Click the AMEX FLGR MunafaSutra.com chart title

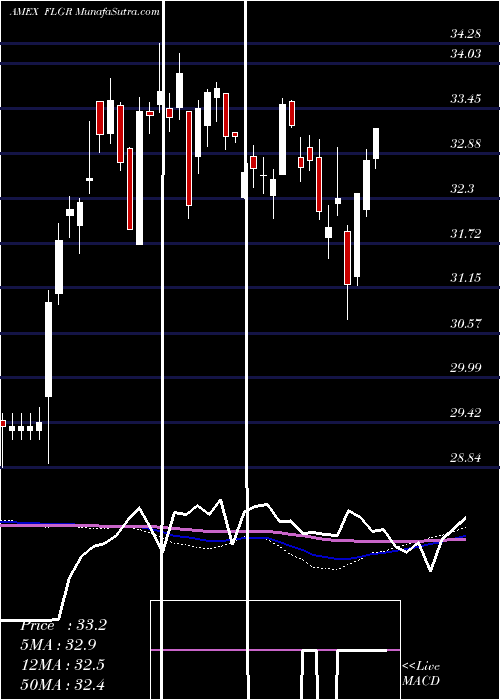pos(84,12)
